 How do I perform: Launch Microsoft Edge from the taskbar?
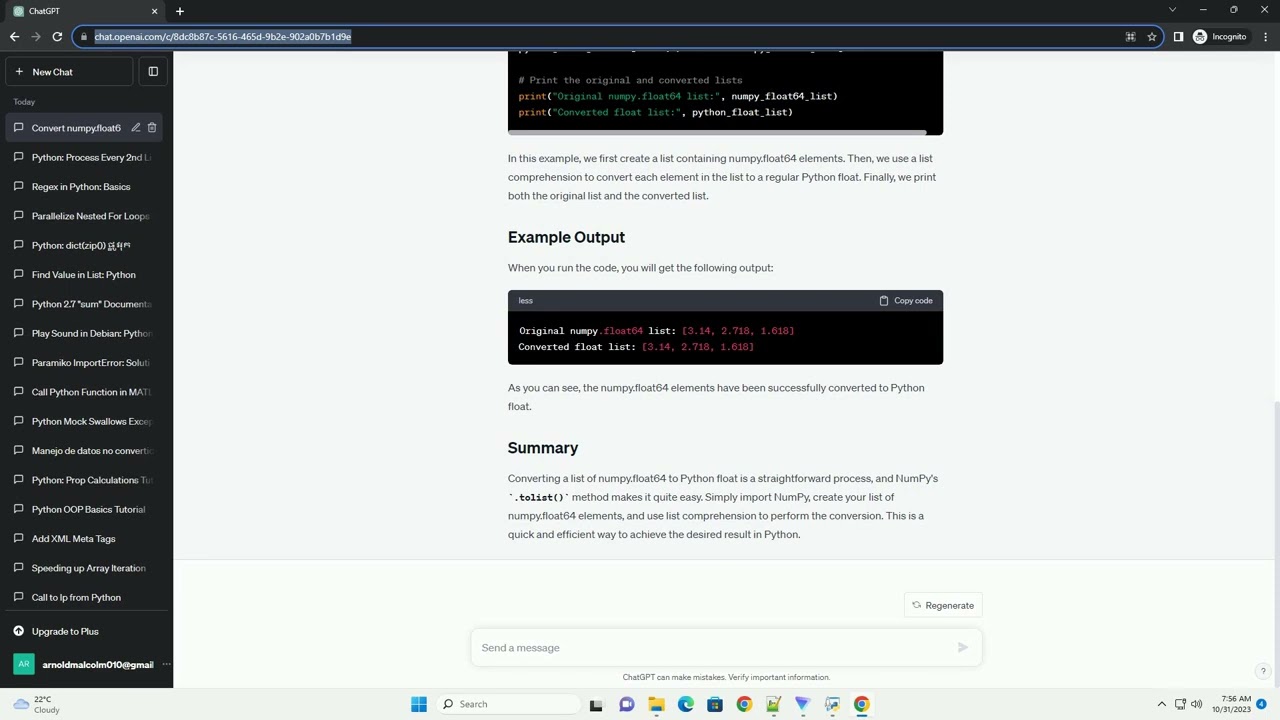[x=686, y=704]
